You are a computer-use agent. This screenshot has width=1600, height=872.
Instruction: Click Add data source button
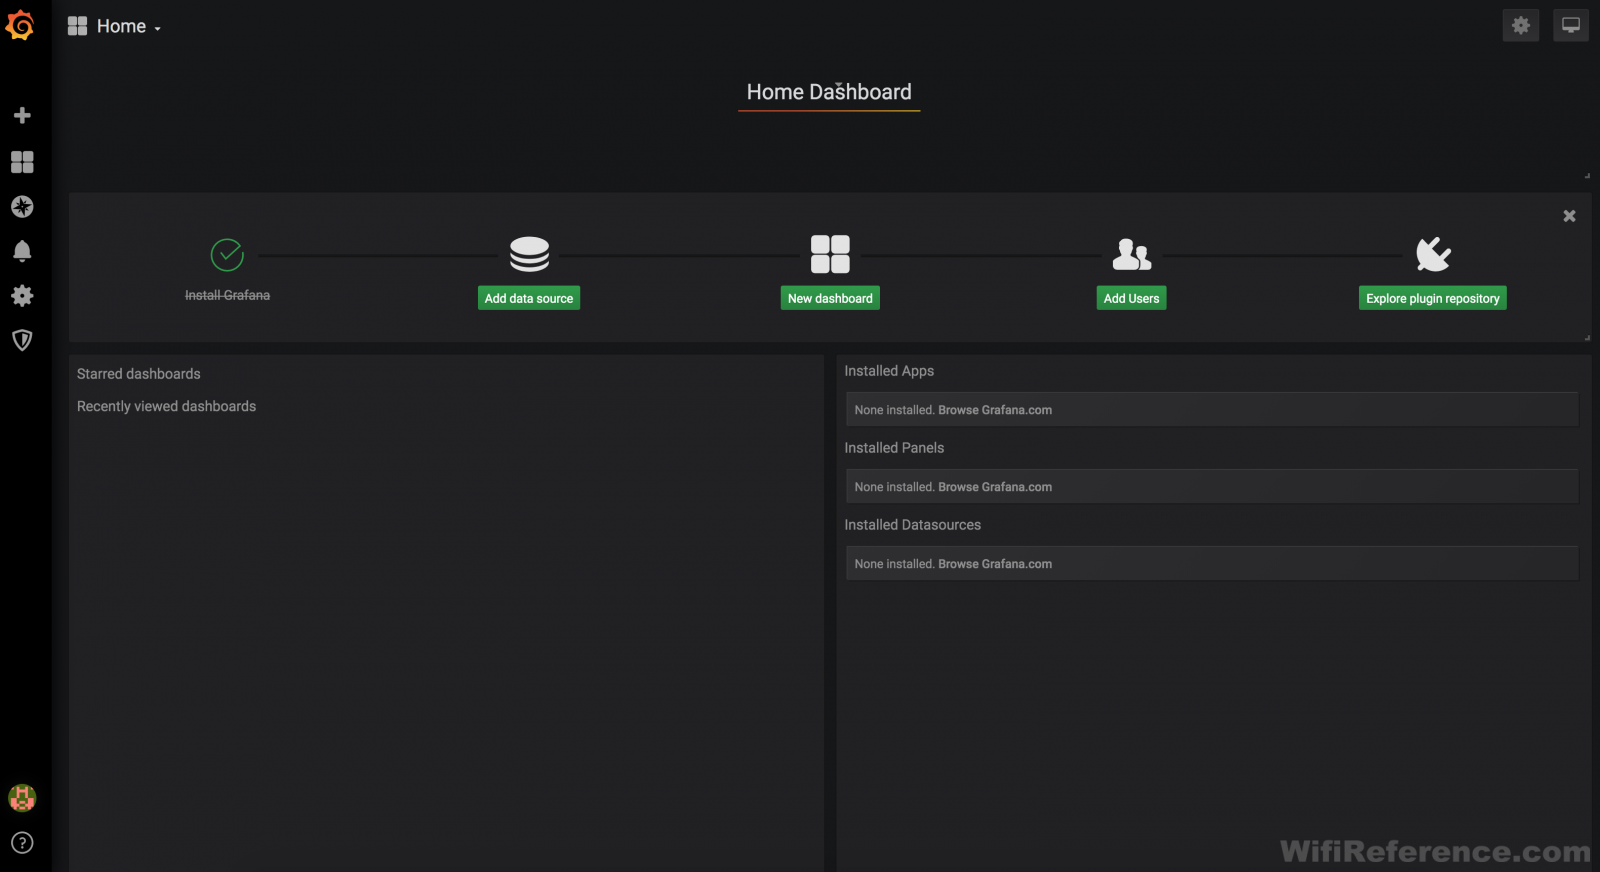tap(529, 298)
